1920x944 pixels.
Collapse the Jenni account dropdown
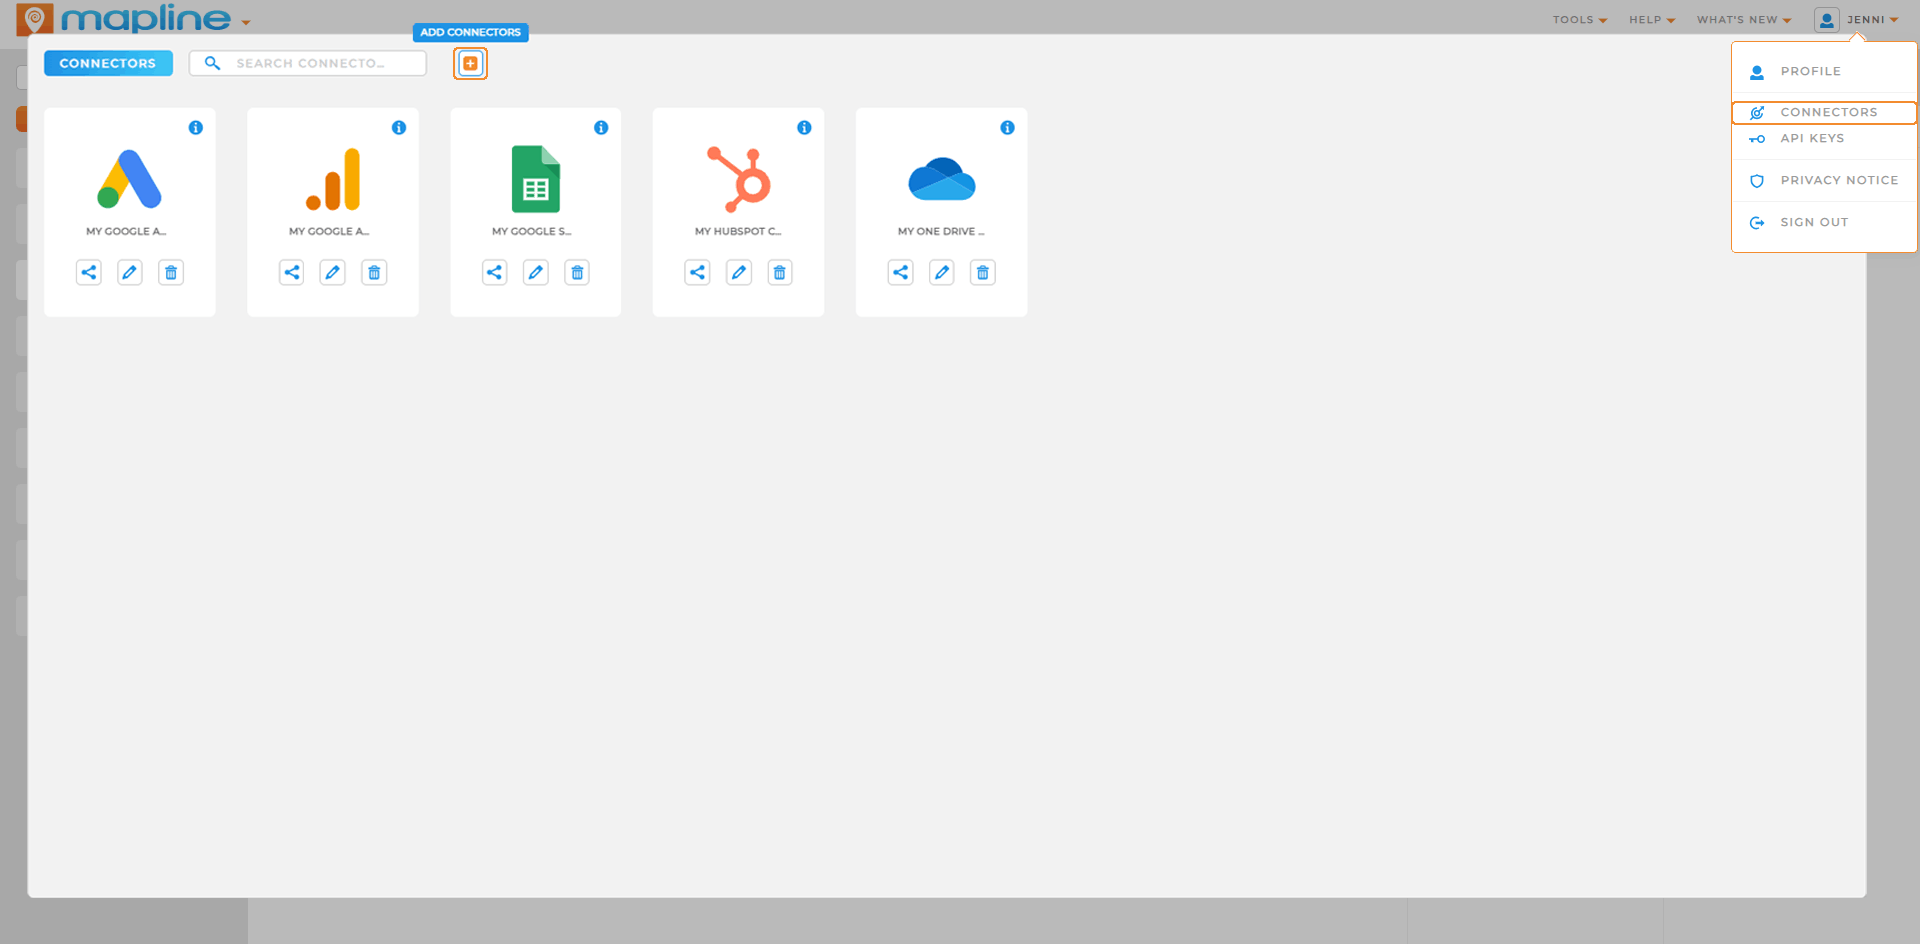point(1863,19)
